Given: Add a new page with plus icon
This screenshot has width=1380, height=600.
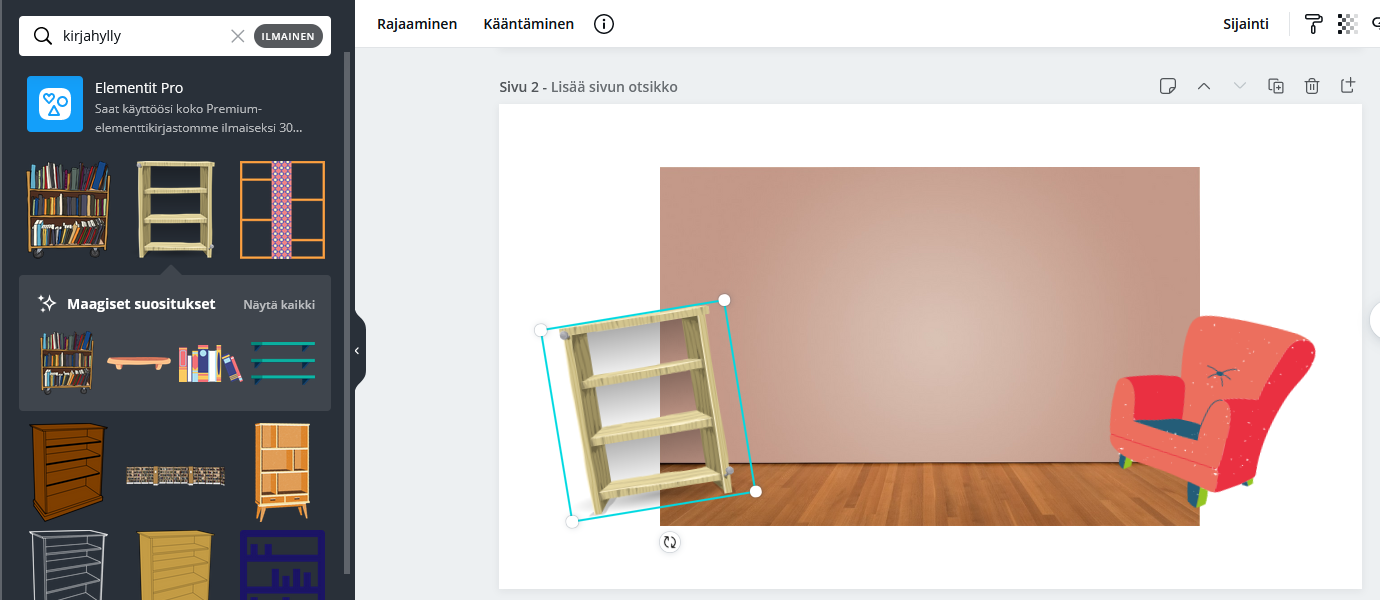Looking at the screenshot, I should (x=1347, y=86).
